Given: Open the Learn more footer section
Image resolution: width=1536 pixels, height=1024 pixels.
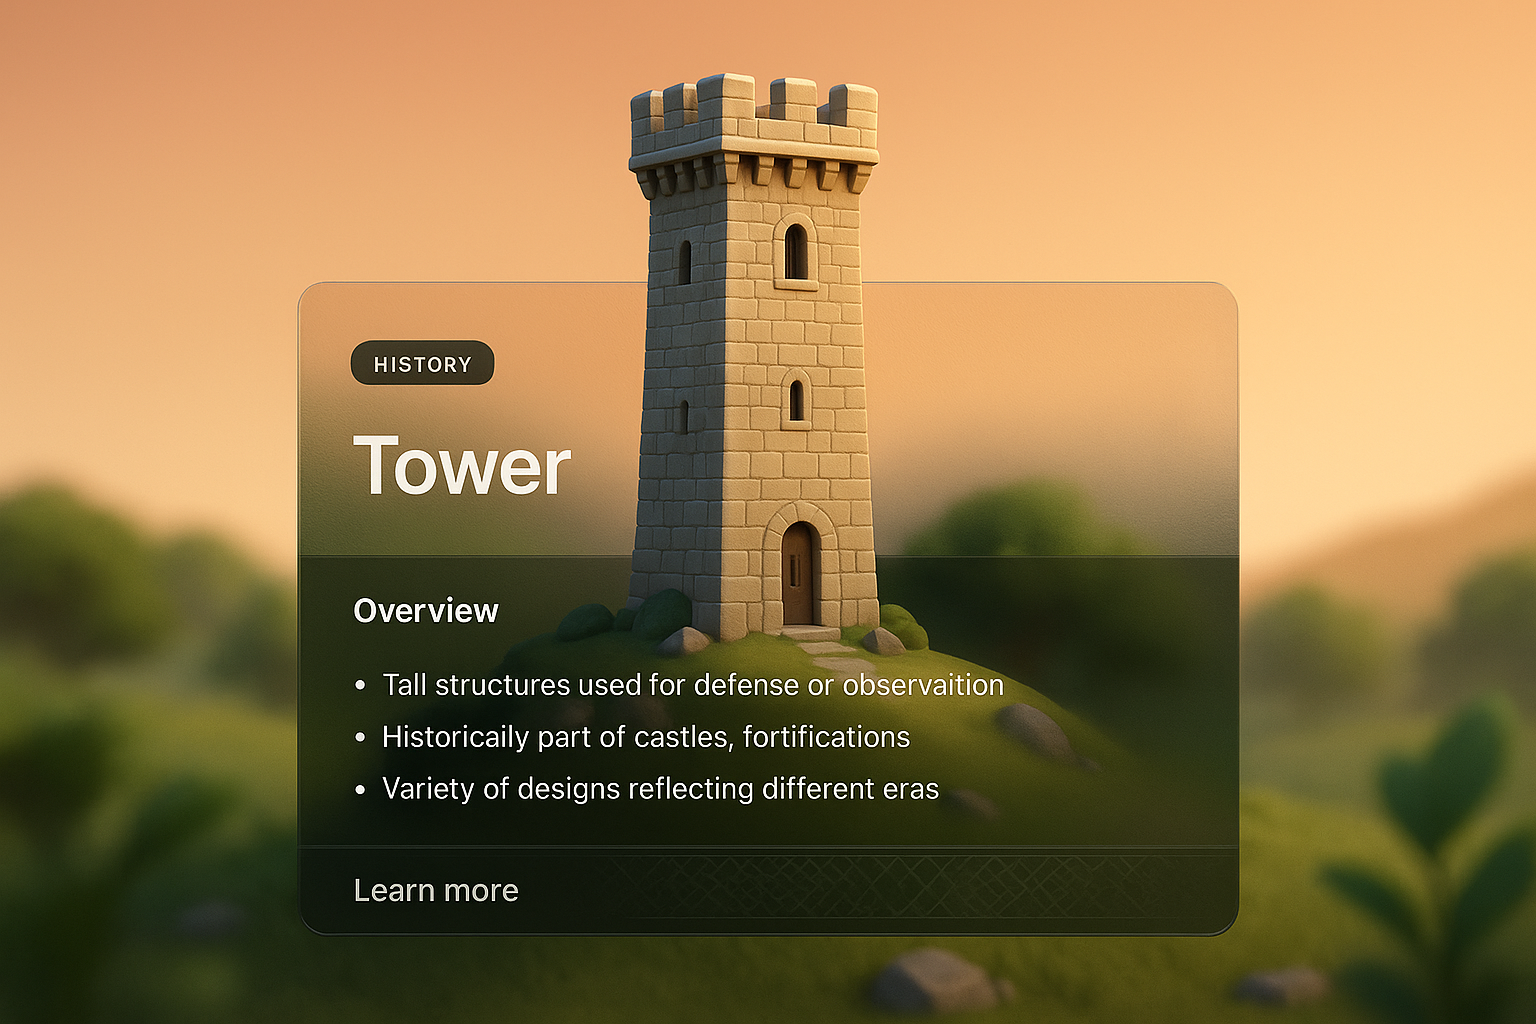Looking at the screenshot, I should (437, 890).
